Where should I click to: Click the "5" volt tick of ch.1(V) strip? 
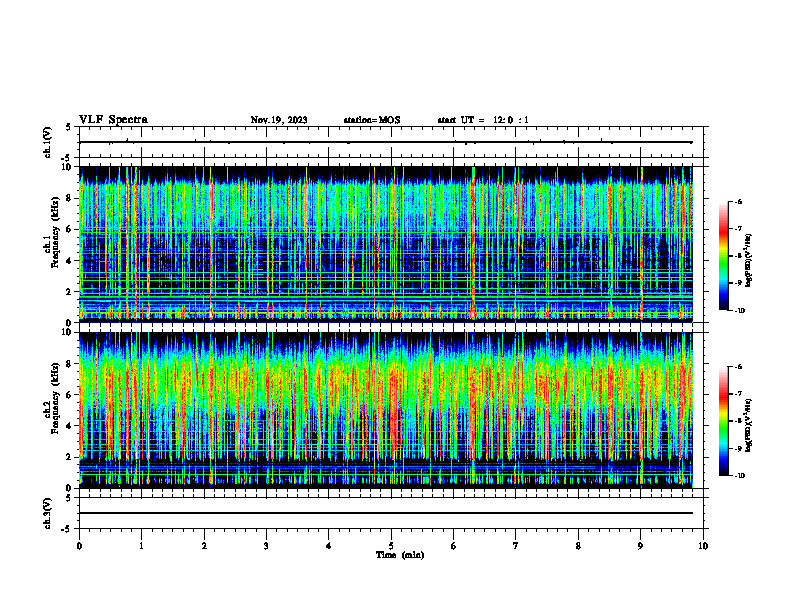(69, 127)
